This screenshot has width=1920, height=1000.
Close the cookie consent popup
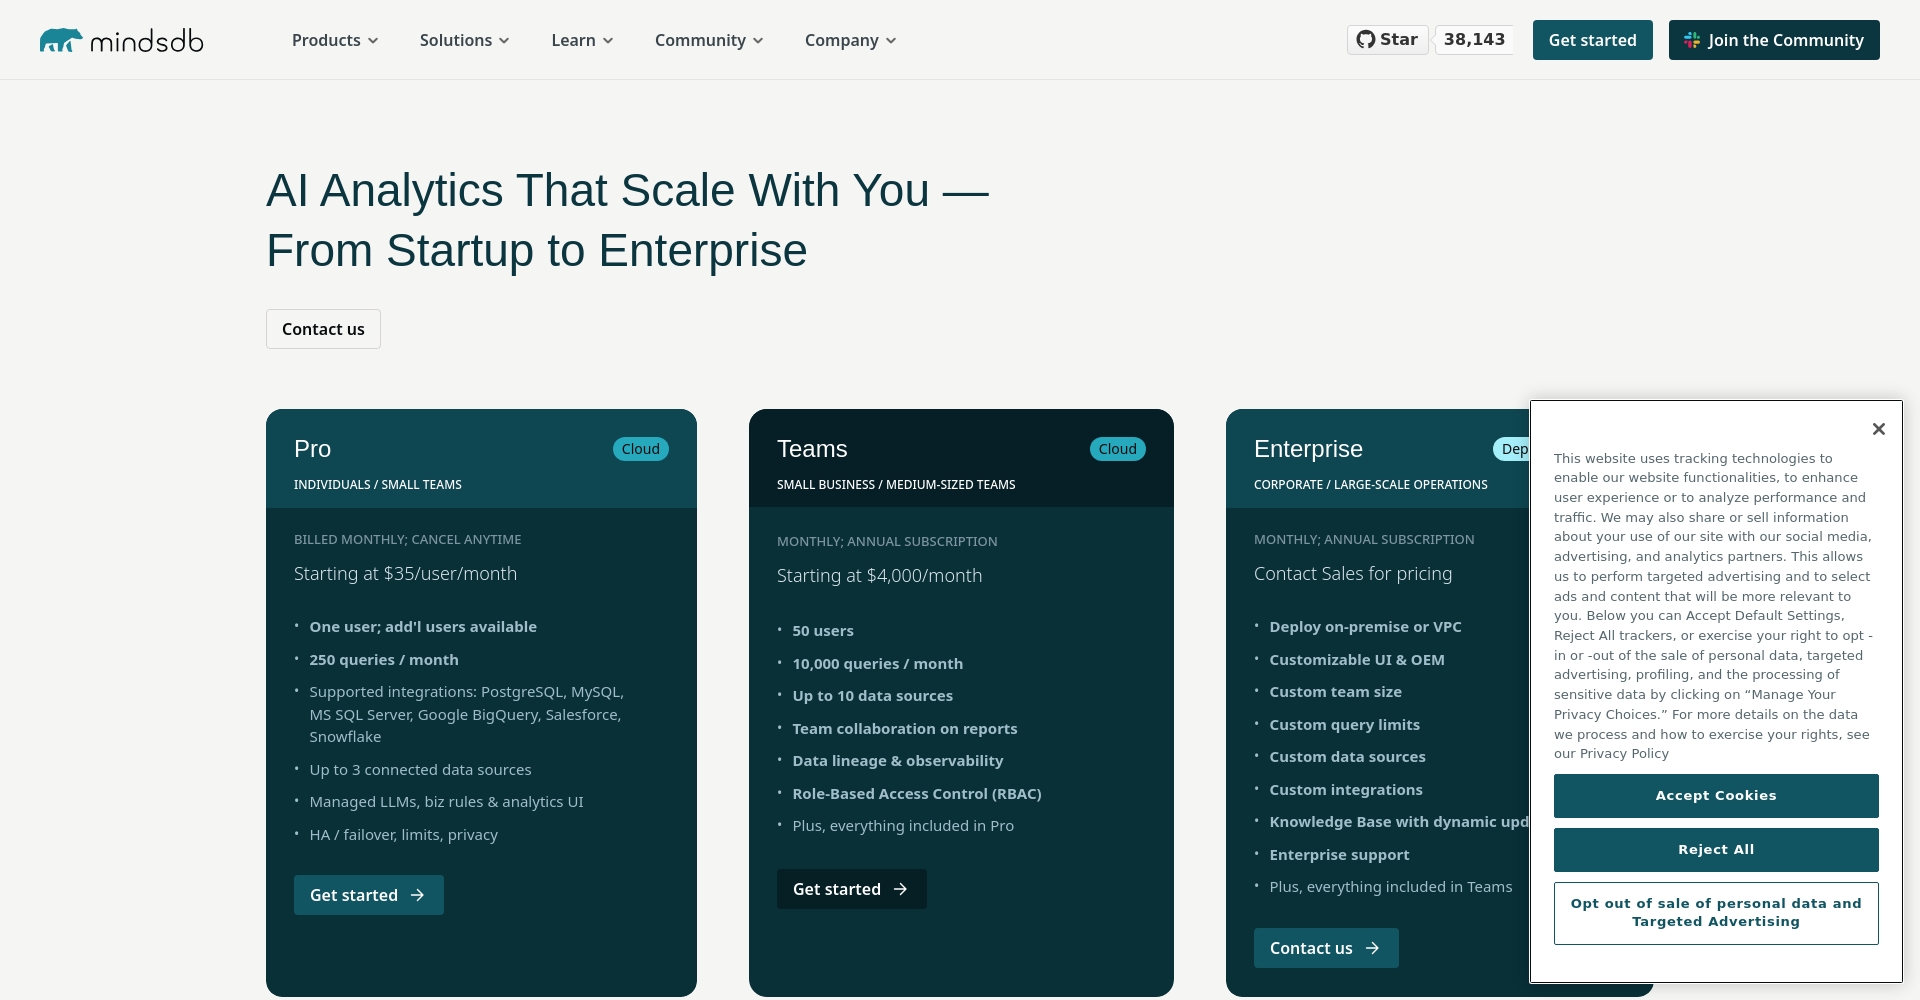coord(1878,429)
